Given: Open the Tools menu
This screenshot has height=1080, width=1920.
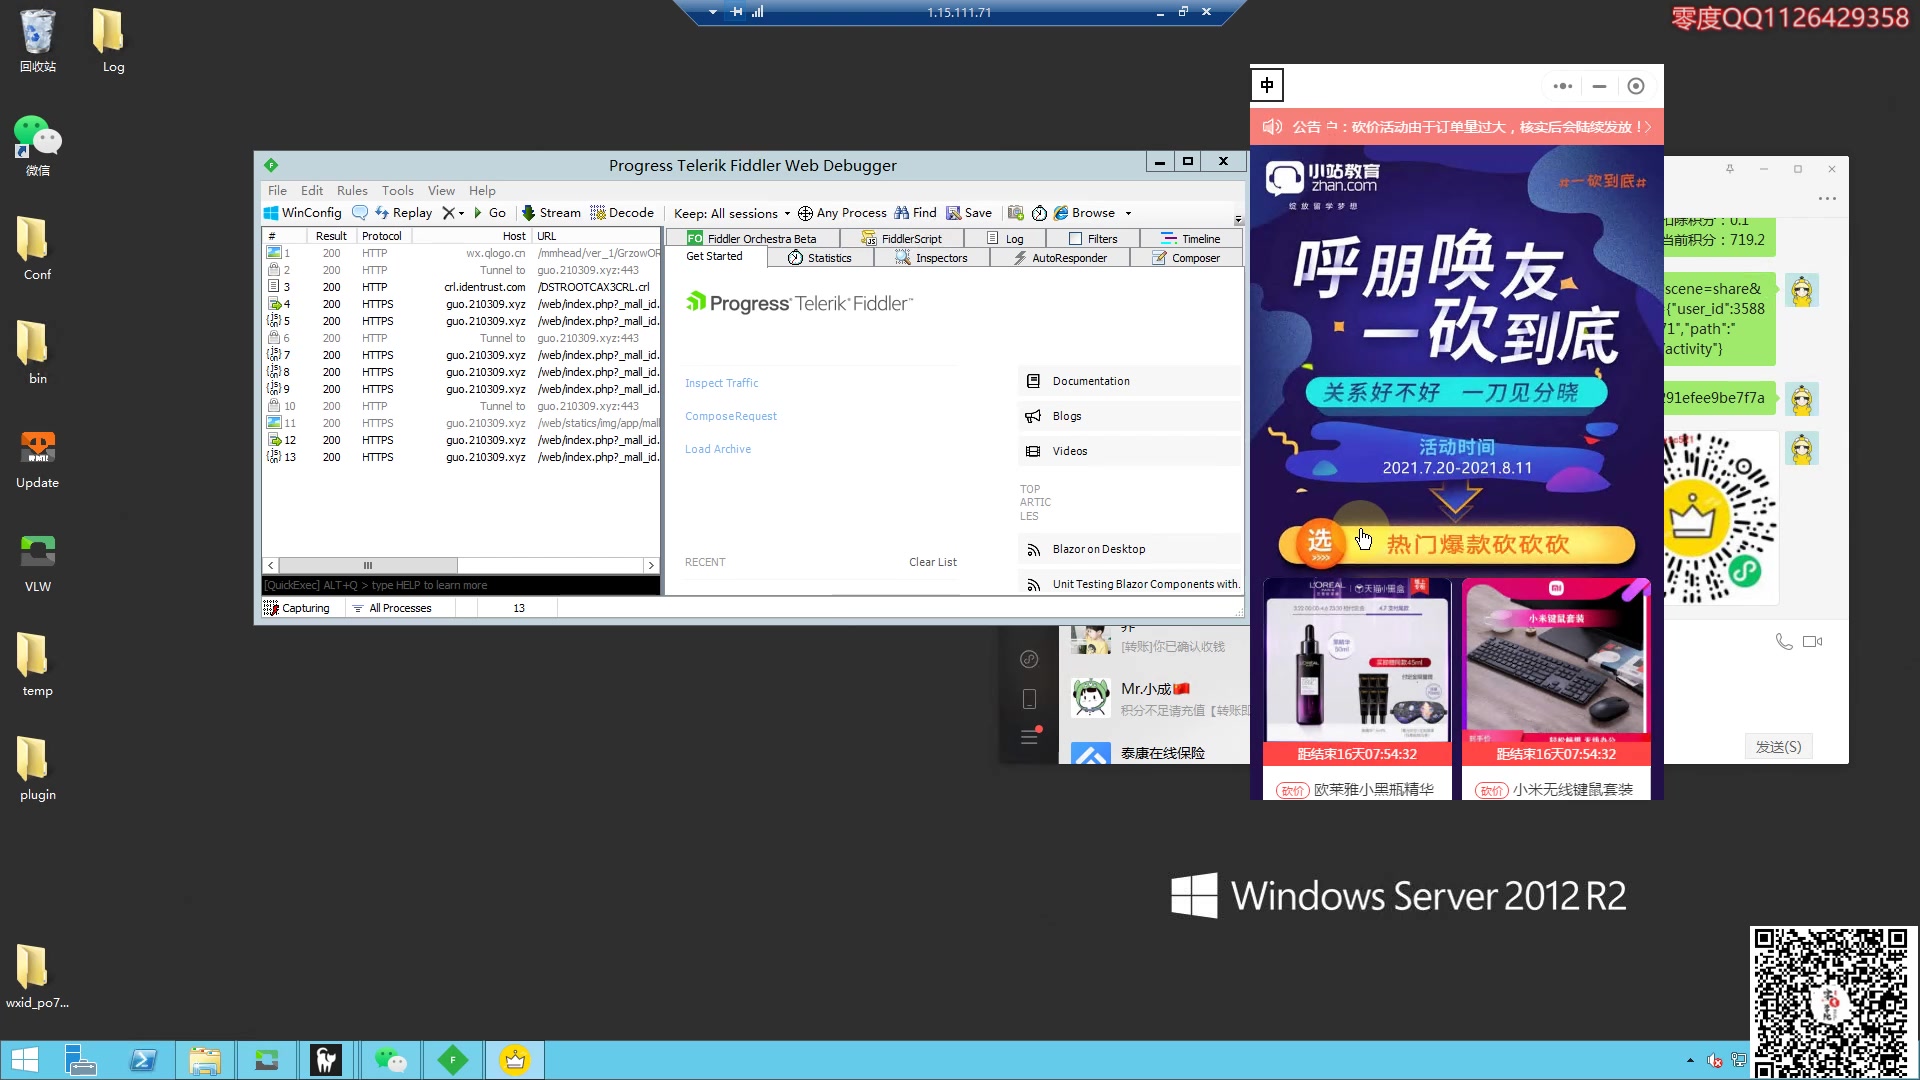Looking at the screenshot, I should click(397, 190).
